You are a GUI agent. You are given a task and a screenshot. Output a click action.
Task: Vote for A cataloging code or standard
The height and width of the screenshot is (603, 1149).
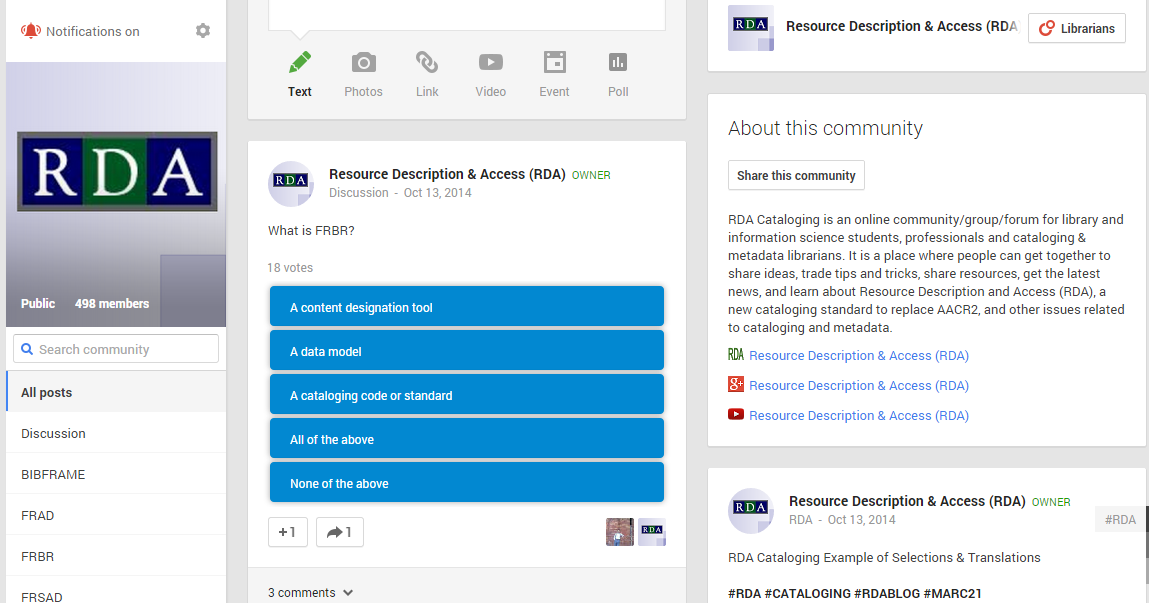pyautogui.click(x=467, y=394)
